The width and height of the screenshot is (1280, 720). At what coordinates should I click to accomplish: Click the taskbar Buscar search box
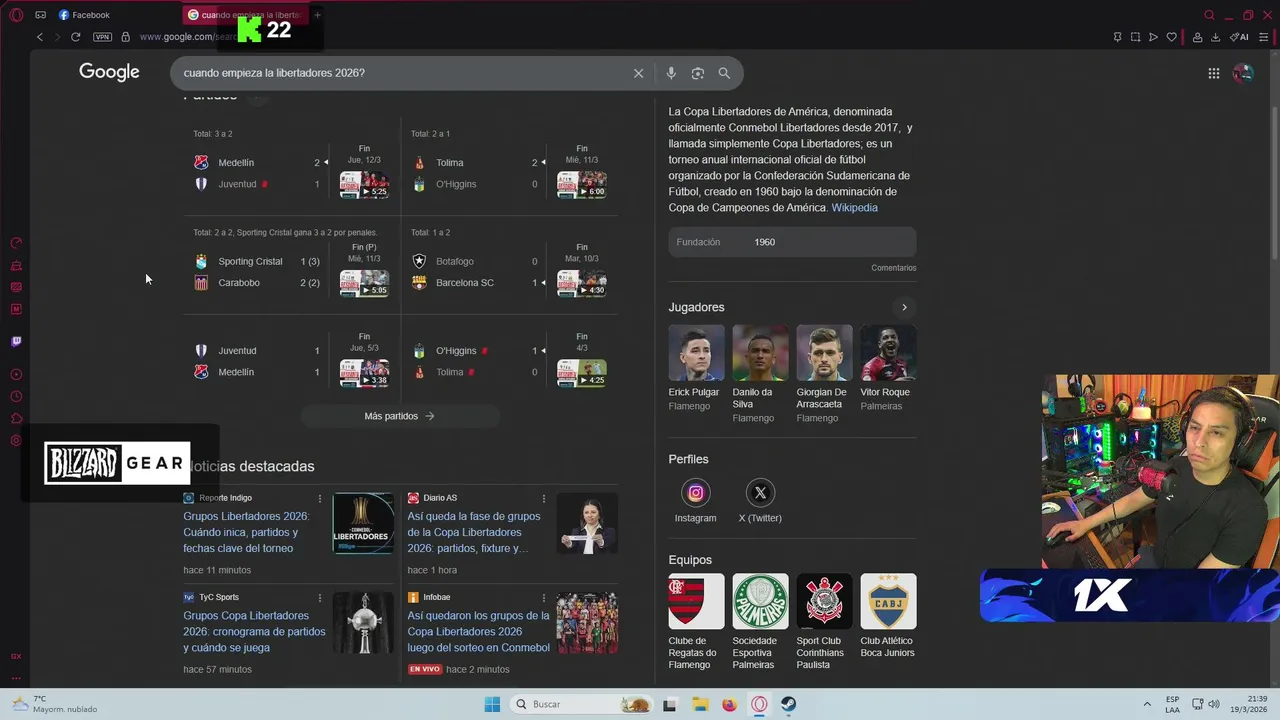tap(583, 704)
